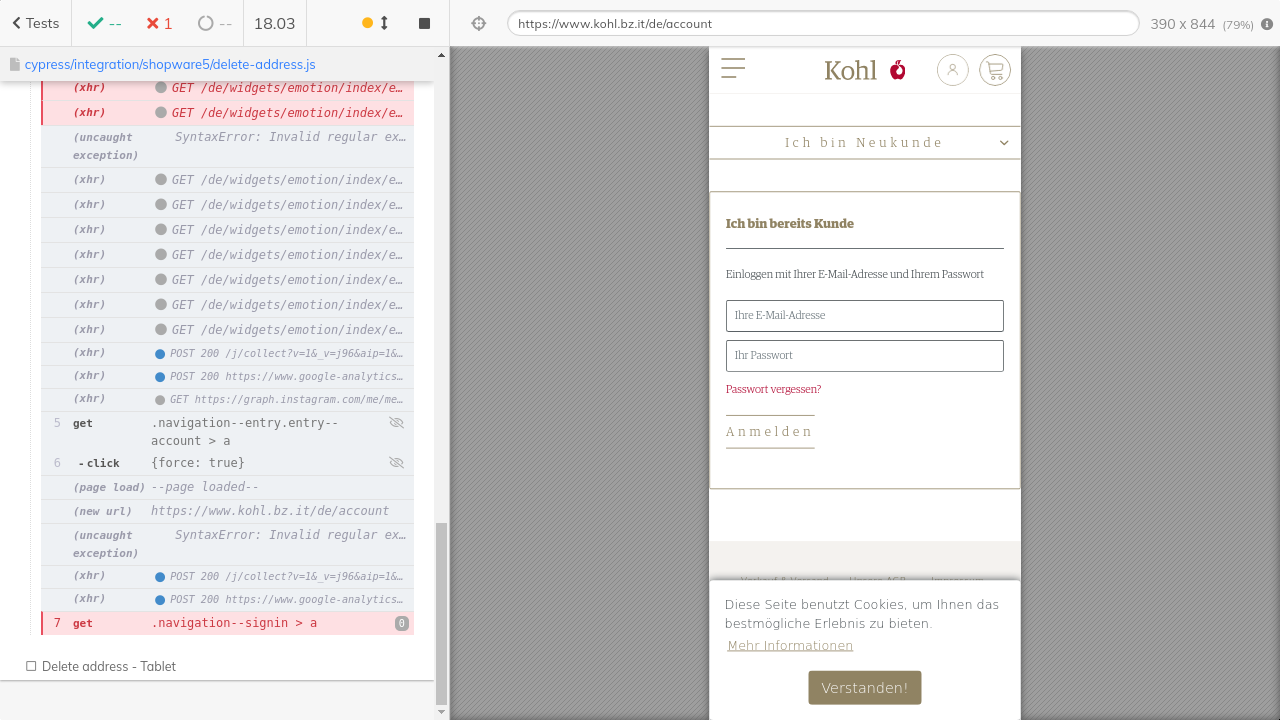1280x720 pixels.
Task: Open the shopping cart icon
Action: (x=994, y=70)
